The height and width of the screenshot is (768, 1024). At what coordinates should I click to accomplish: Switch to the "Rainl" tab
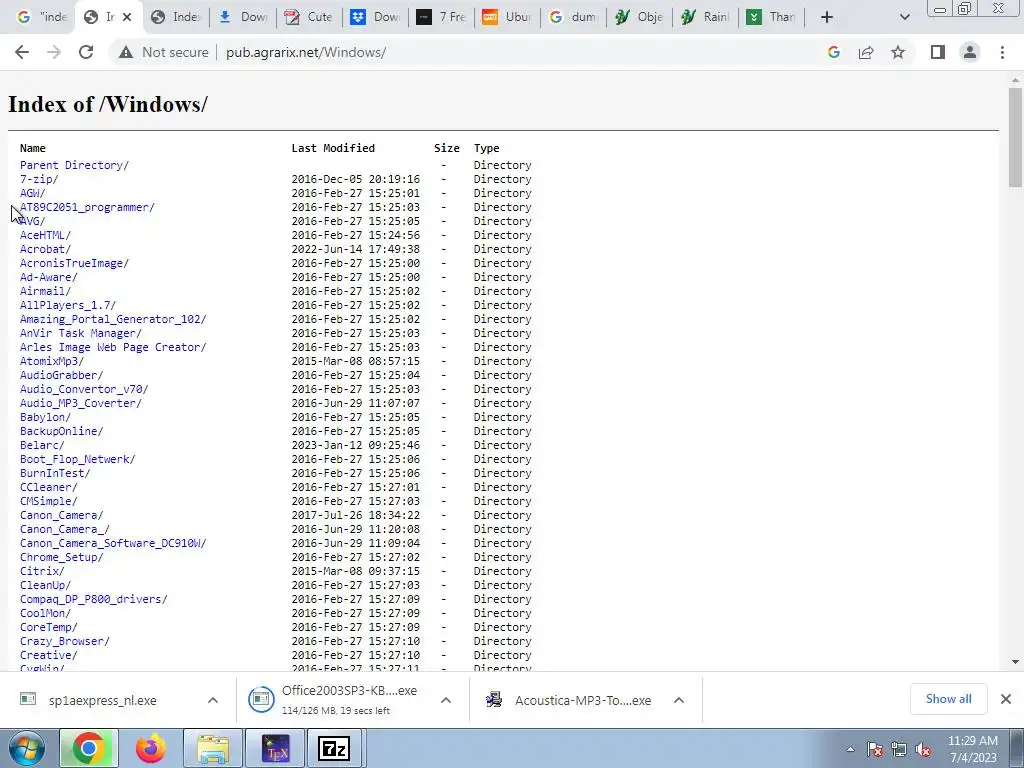(705, 17)
